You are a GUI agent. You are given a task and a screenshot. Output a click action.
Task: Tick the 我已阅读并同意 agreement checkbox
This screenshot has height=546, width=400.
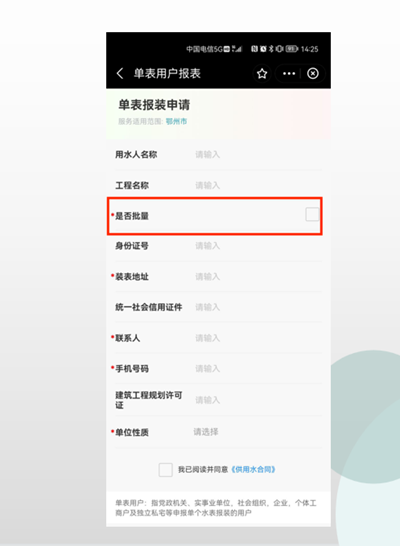165,470
